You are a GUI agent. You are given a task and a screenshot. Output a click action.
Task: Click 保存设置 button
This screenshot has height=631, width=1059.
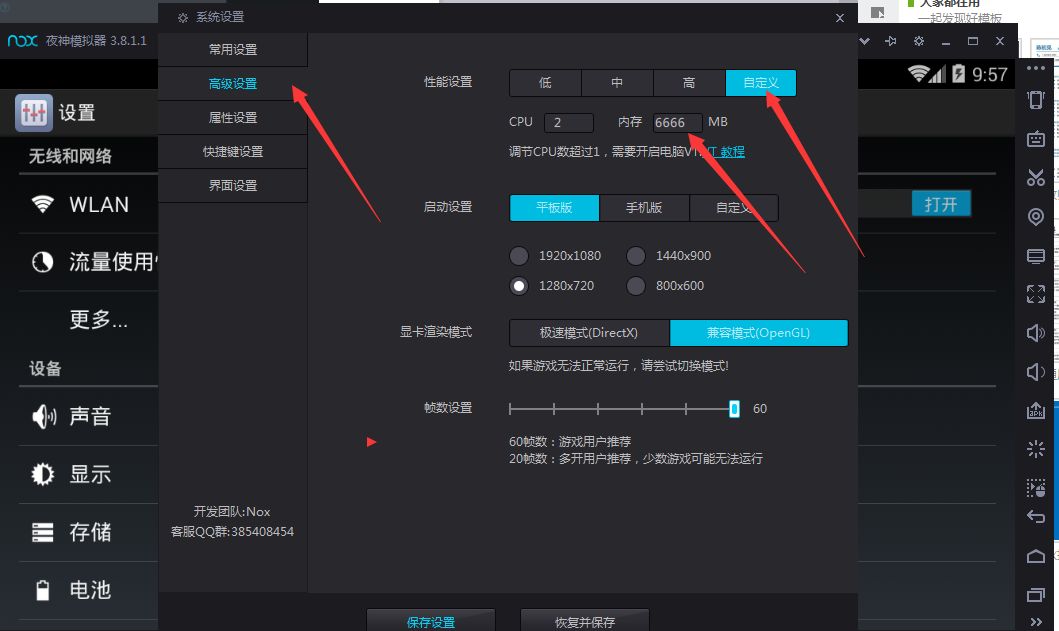tap(431, 622)
